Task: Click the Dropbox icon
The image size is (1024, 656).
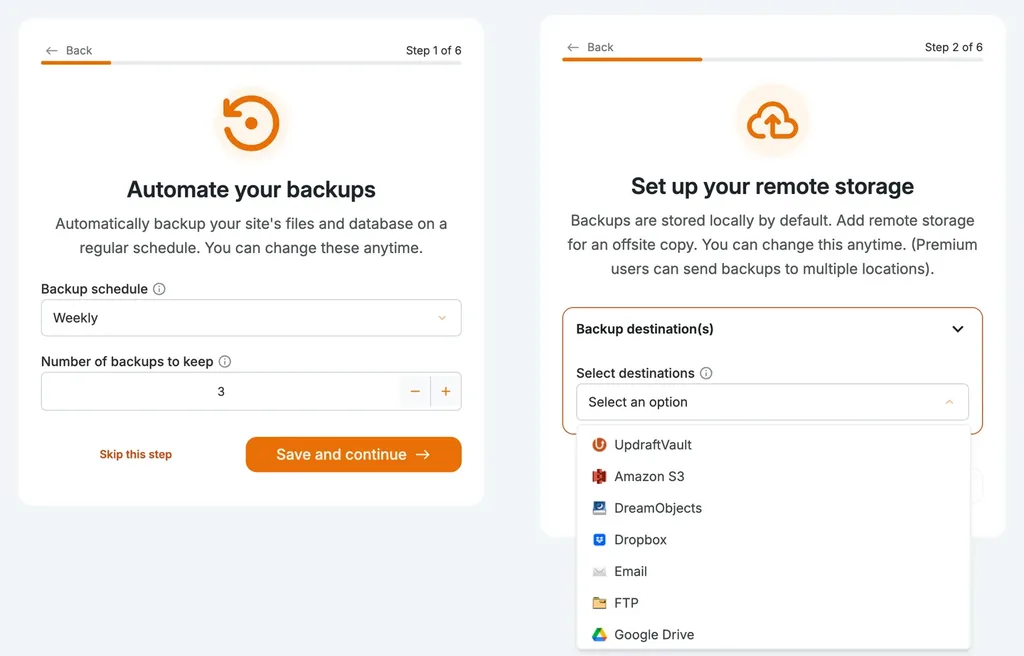Action: click(599, 540)
